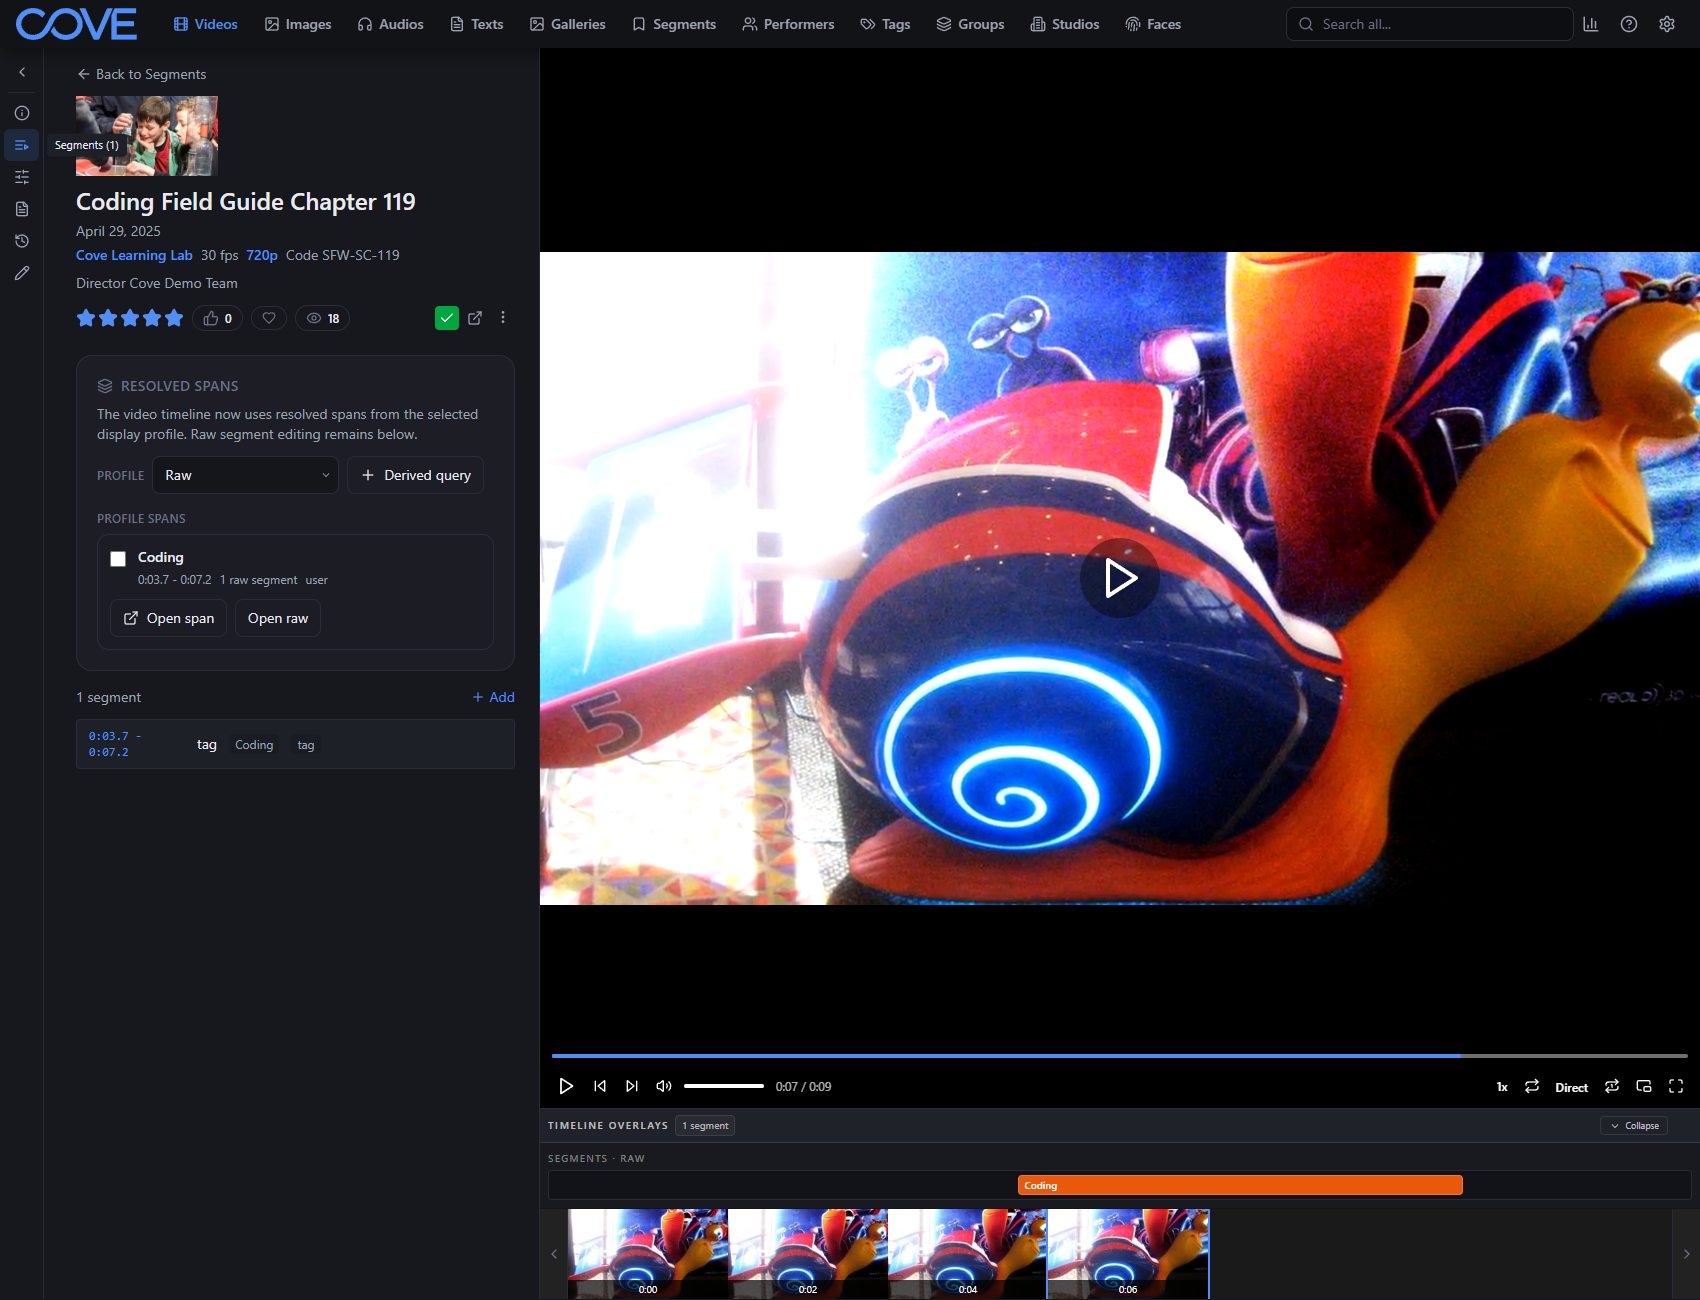The width and height of the screenshot is (1700, 1300).
Task: Click the COVE logo
Action: [76, 24]
